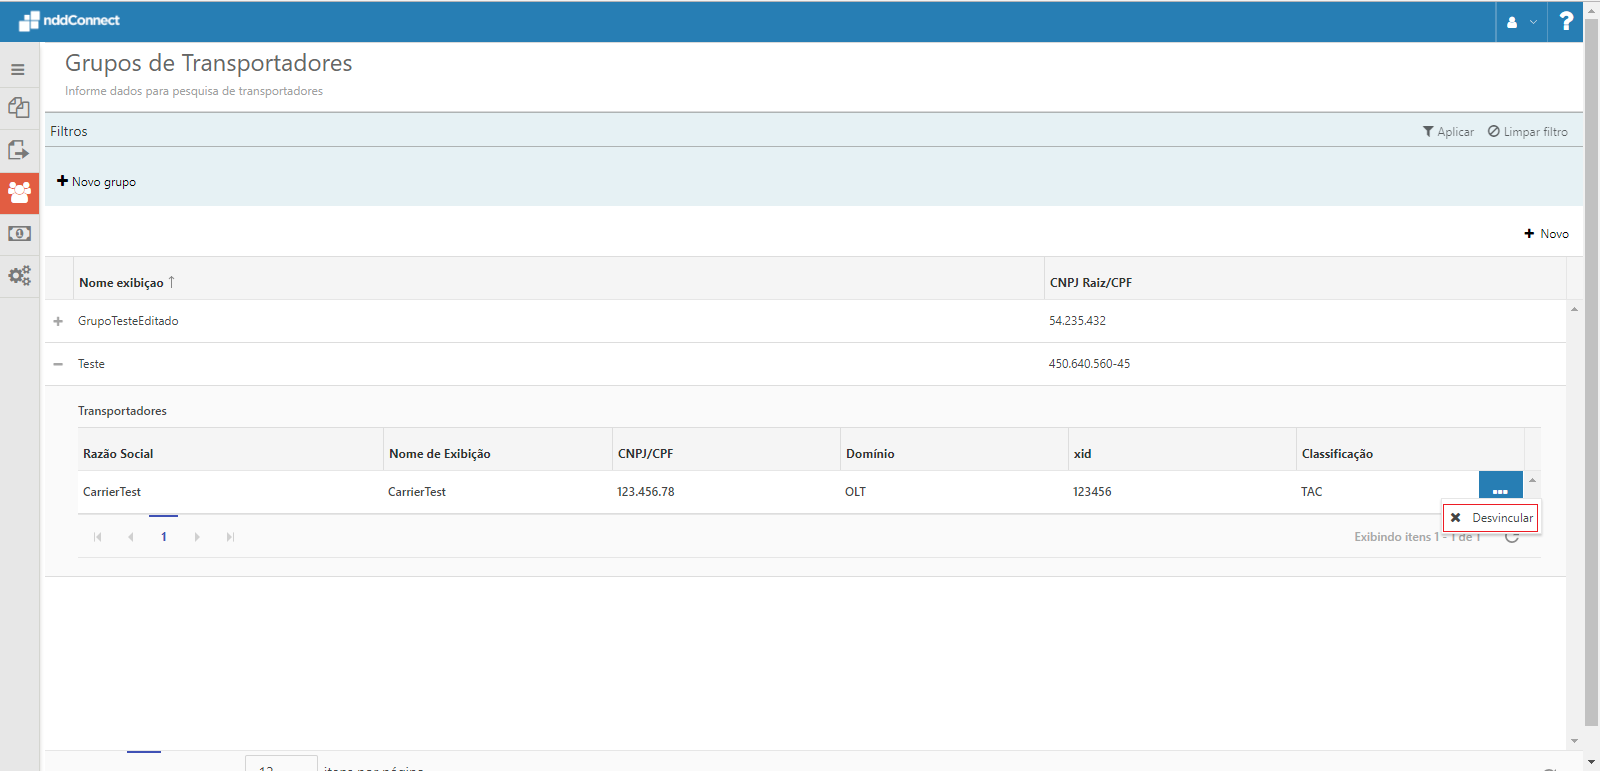Image resolution: width=1600 pixels, height=771 pixels.
Task: Click Novo grupo button
Action: (x=97, y=182)
